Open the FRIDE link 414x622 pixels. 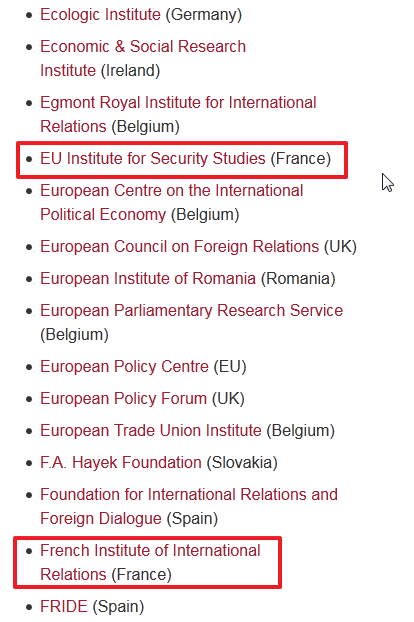click(x=64, y=607)
